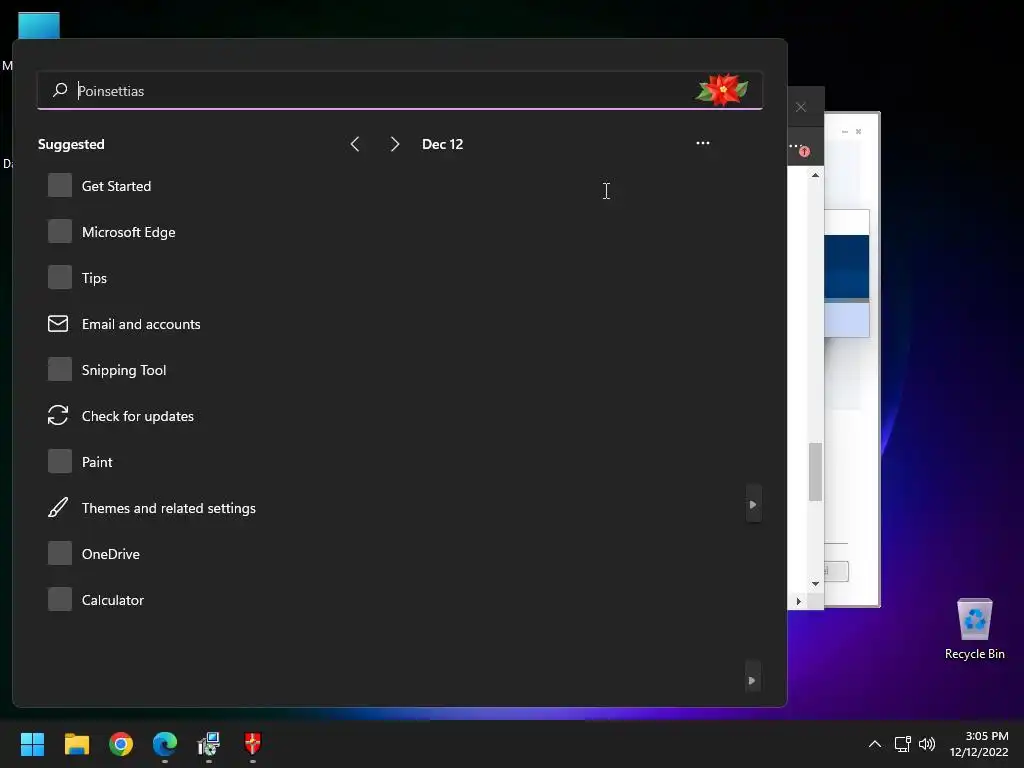This screenshot has height=768, width=1024.
Task: Click the background window vertical scrollbar thumb
Action: coord(815,472)
